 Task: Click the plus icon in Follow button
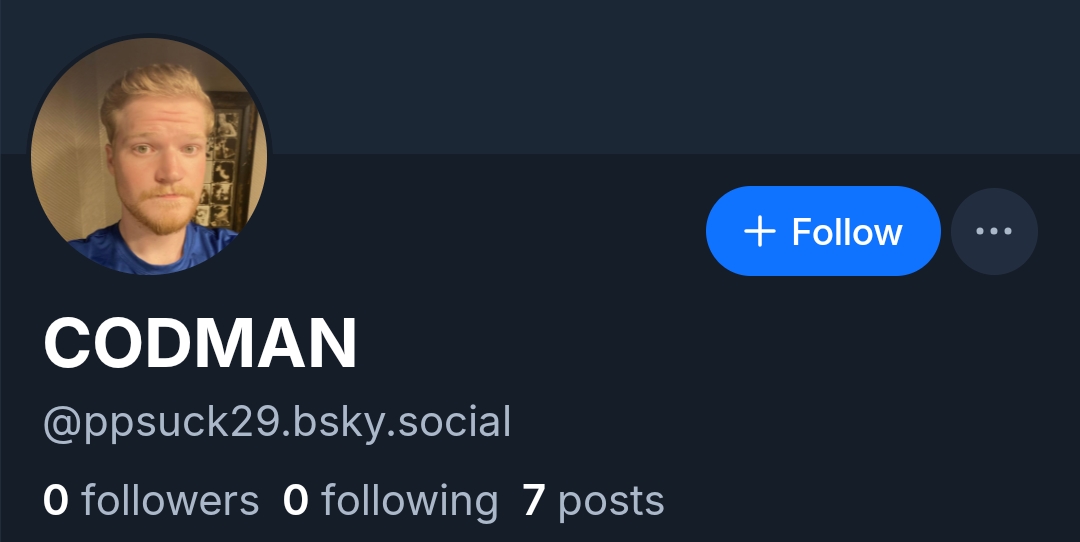click(760, 231)
